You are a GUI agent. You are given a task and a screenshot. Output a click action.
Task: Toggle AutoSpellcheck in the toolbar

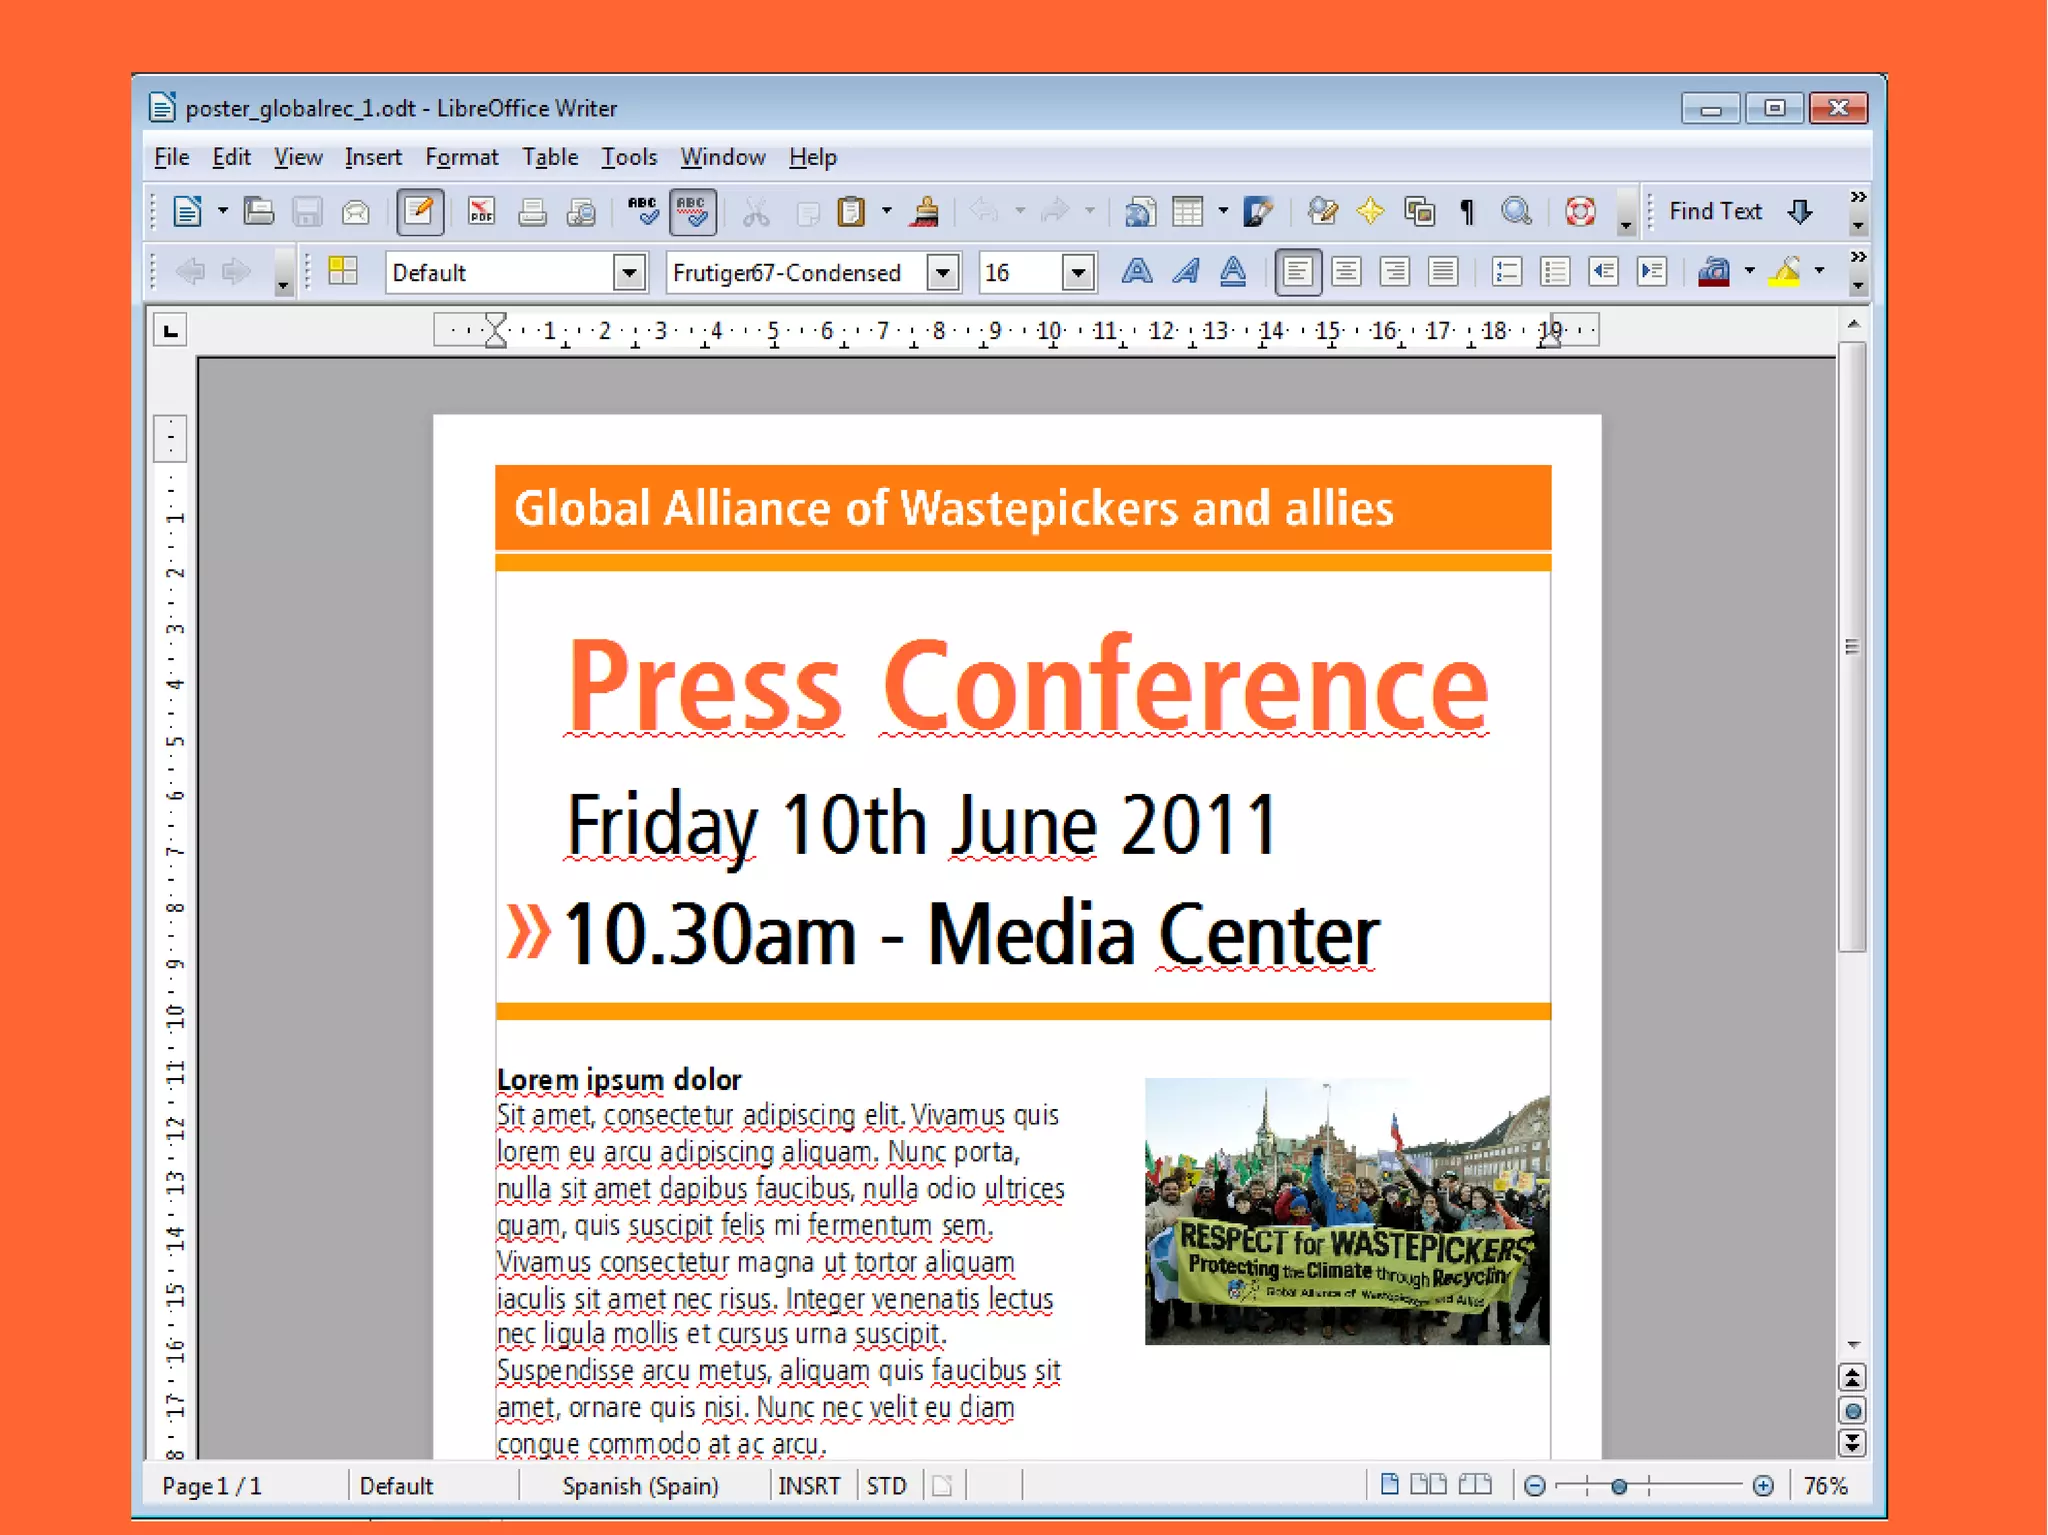click(x=692, y=211)
